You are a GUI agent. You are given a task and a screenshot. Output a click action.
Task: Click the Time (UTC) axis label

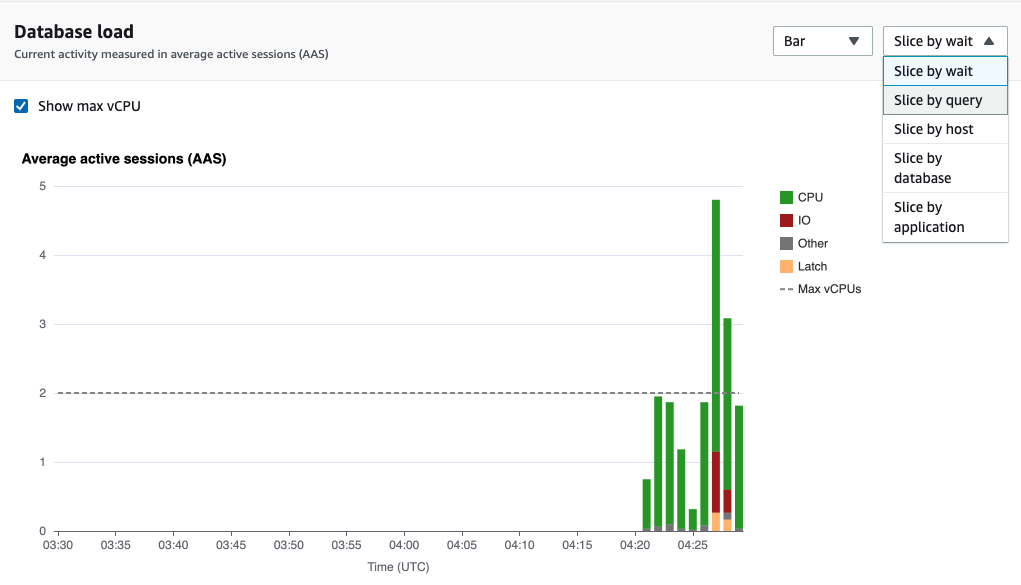pyautogui.click(x=400, y=566)
